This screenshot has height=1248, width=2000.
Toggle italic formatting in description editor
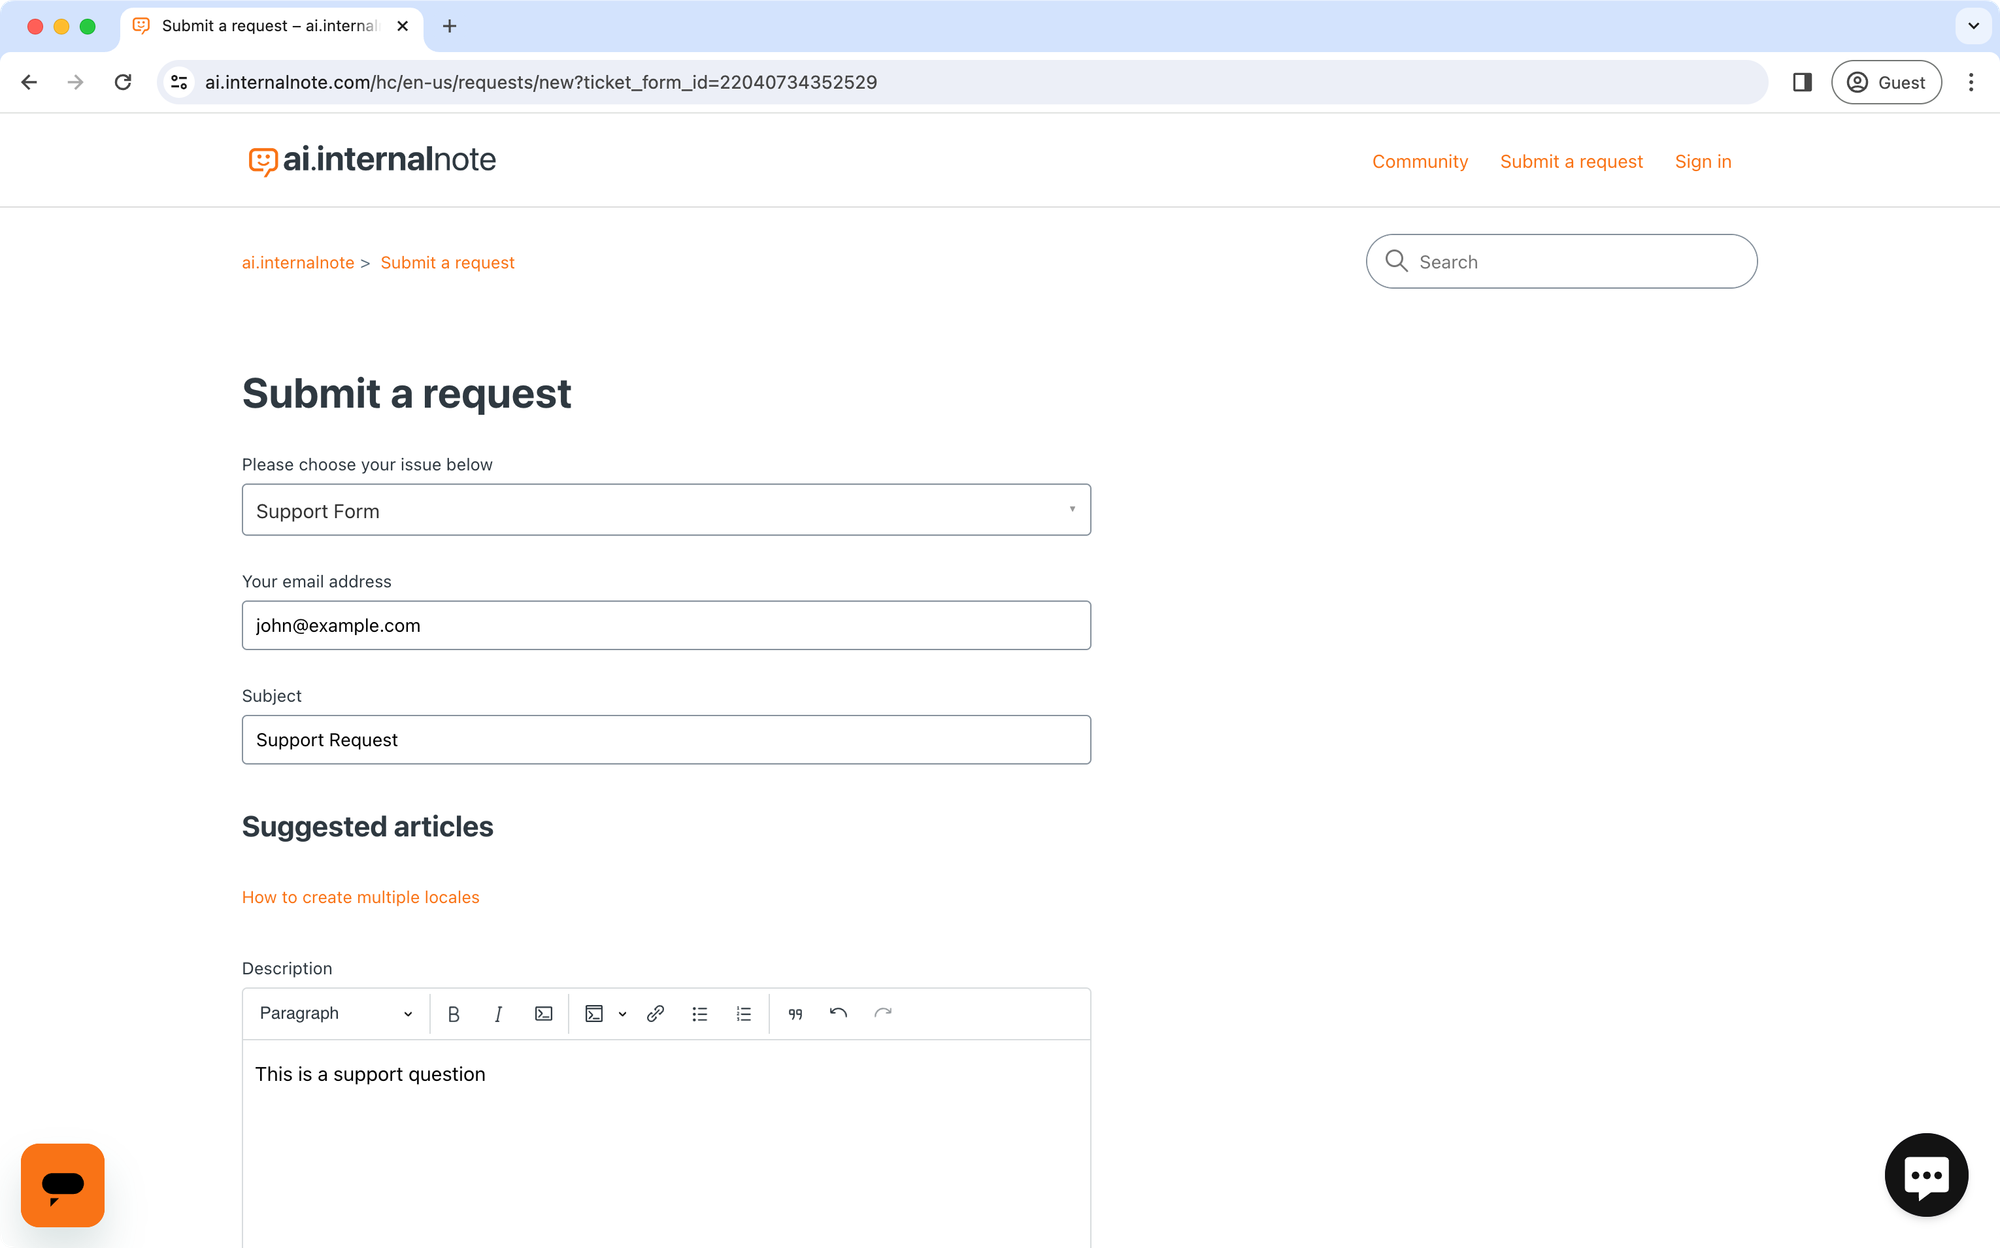click(x=498, y=1014)
